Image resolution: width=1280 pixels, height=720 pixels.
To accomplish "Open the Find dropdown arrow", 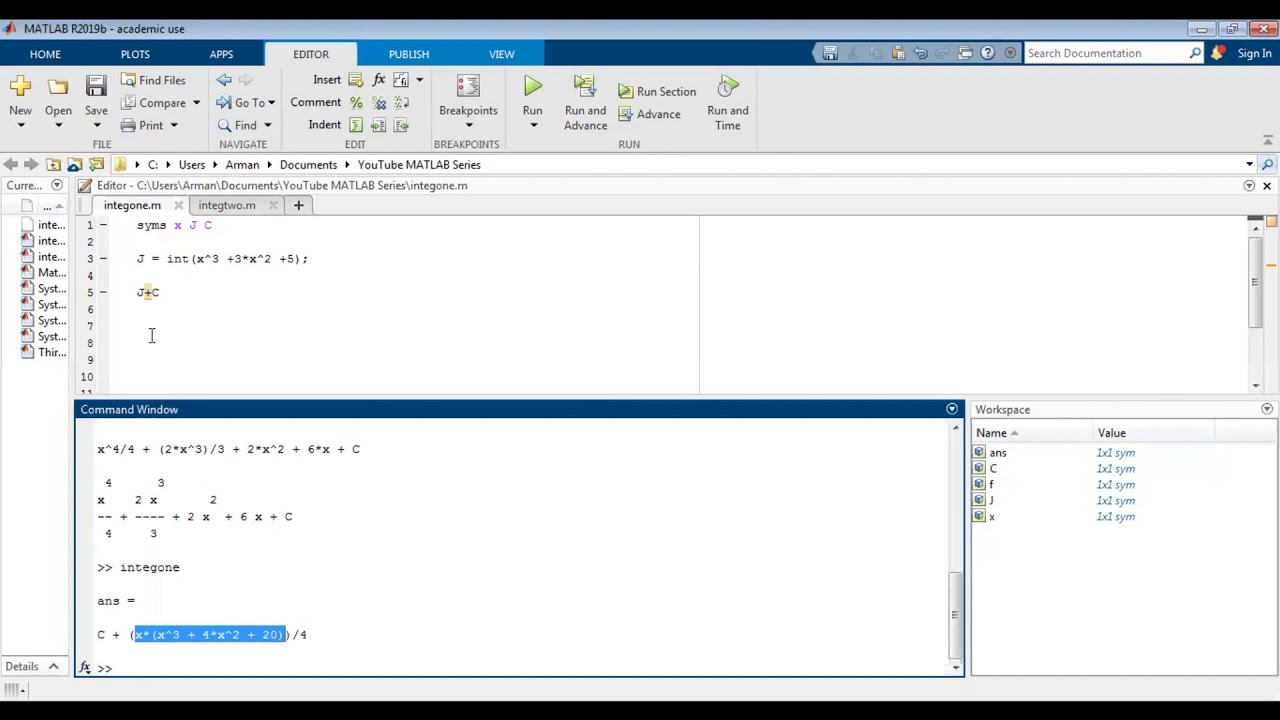I will pyautogui.click(x=267, y=126).
